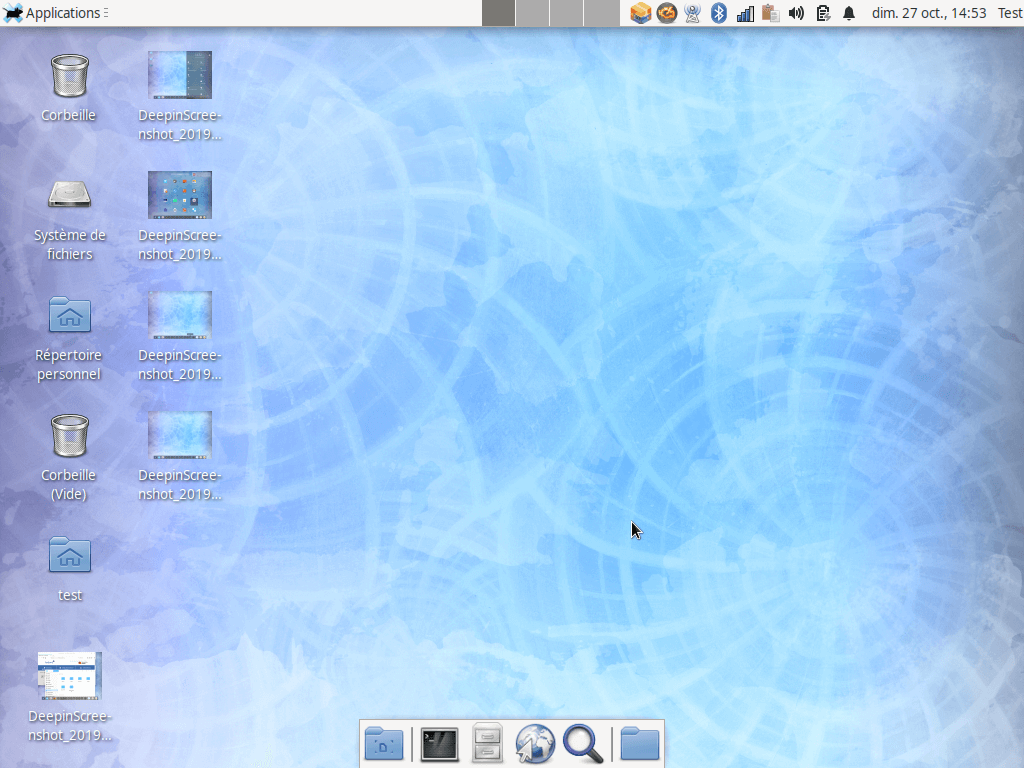
Task: Select the Répertoire personnel home folder
Action: (x=69, y=315)
